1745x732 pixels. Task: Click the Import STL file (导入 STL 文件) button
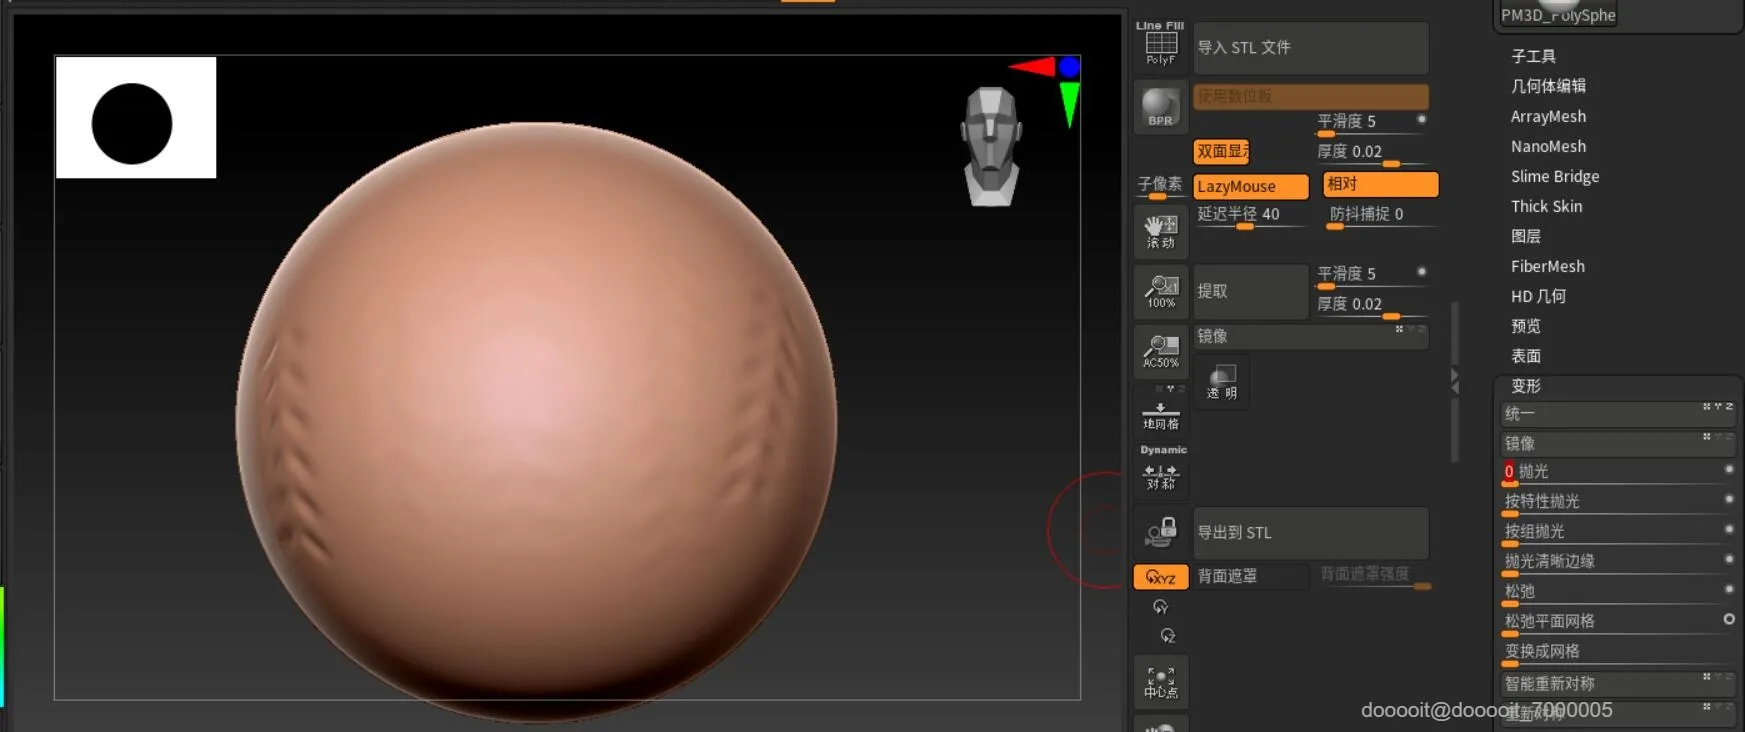pyautogui.click(x=1310, y=48)
